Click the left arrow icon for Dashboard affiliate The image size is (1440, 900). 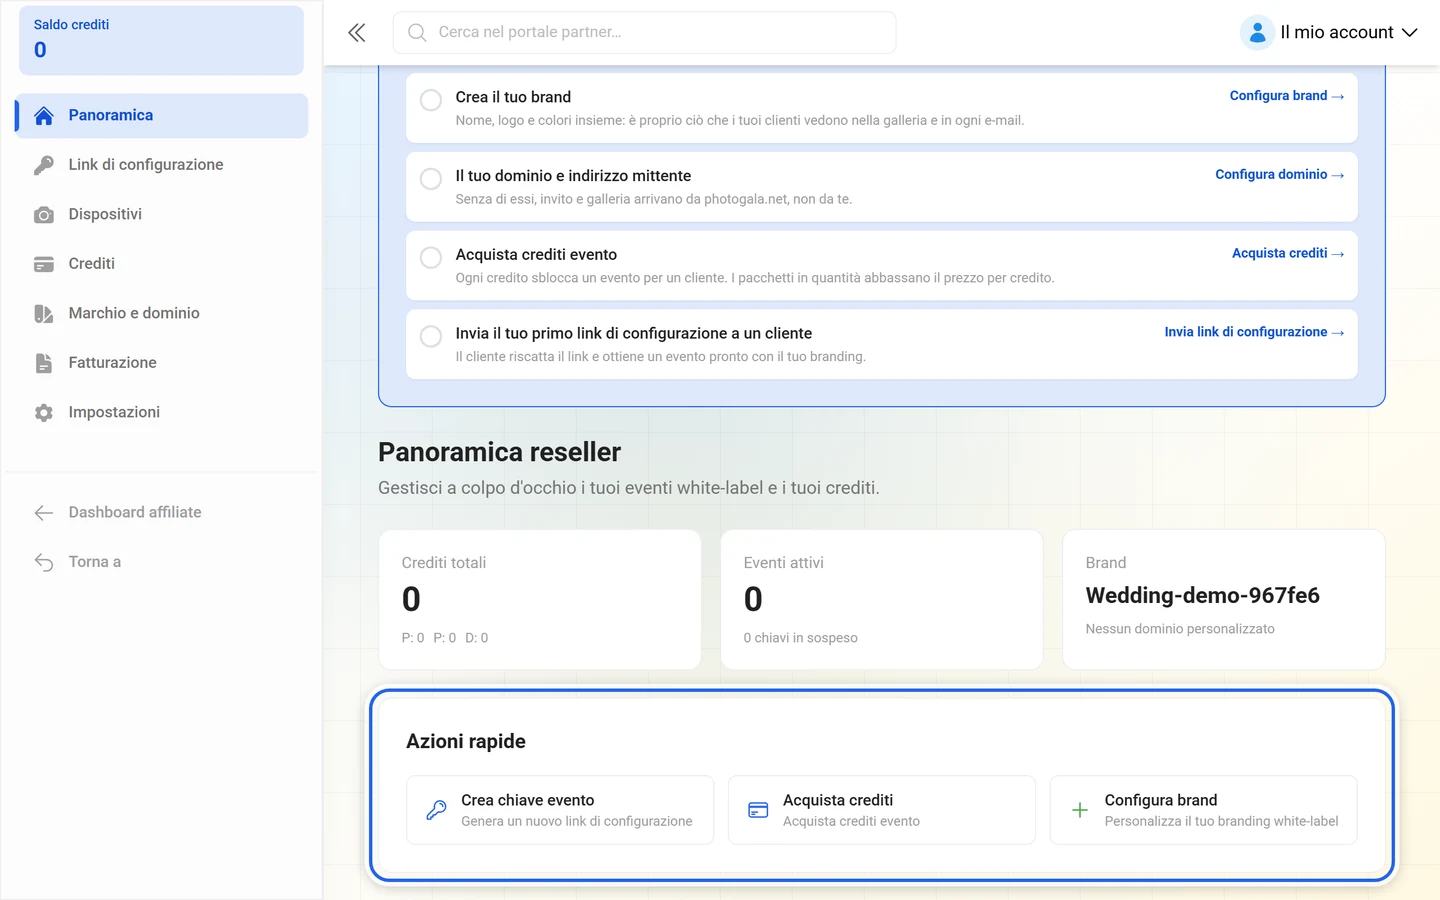(44, 513)
